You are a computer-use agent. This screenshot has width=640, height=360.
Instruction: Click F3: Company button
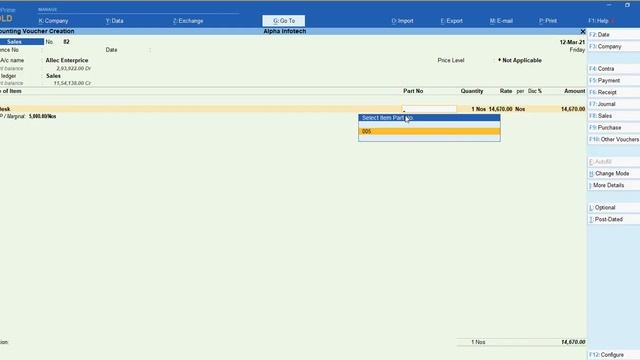point(613,47)
